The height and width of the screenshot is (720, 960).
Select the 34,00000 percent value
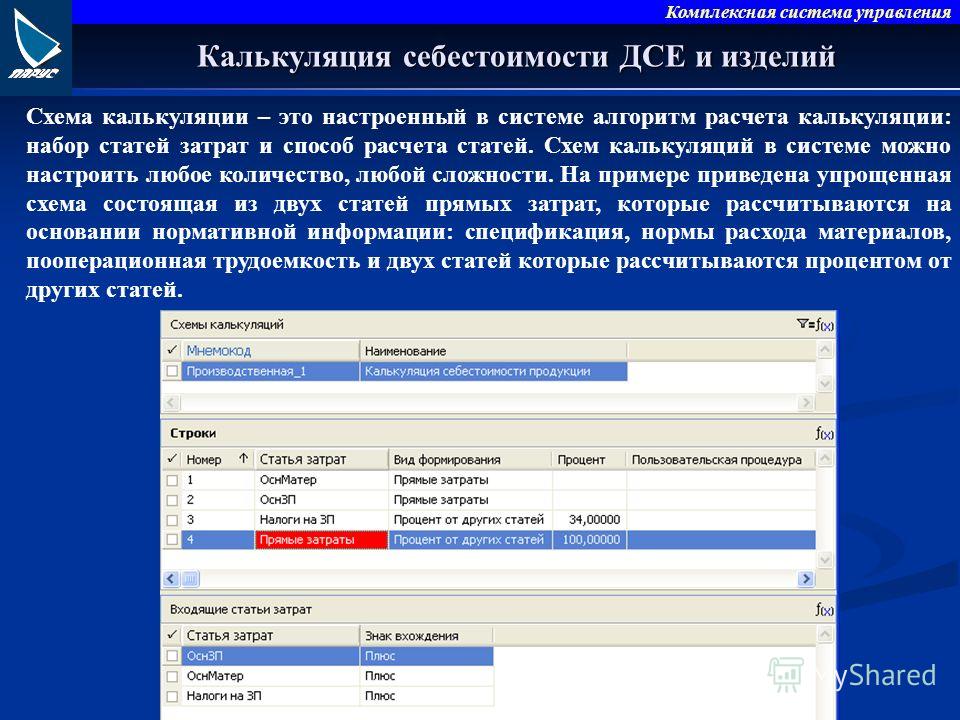pos(589,520)
